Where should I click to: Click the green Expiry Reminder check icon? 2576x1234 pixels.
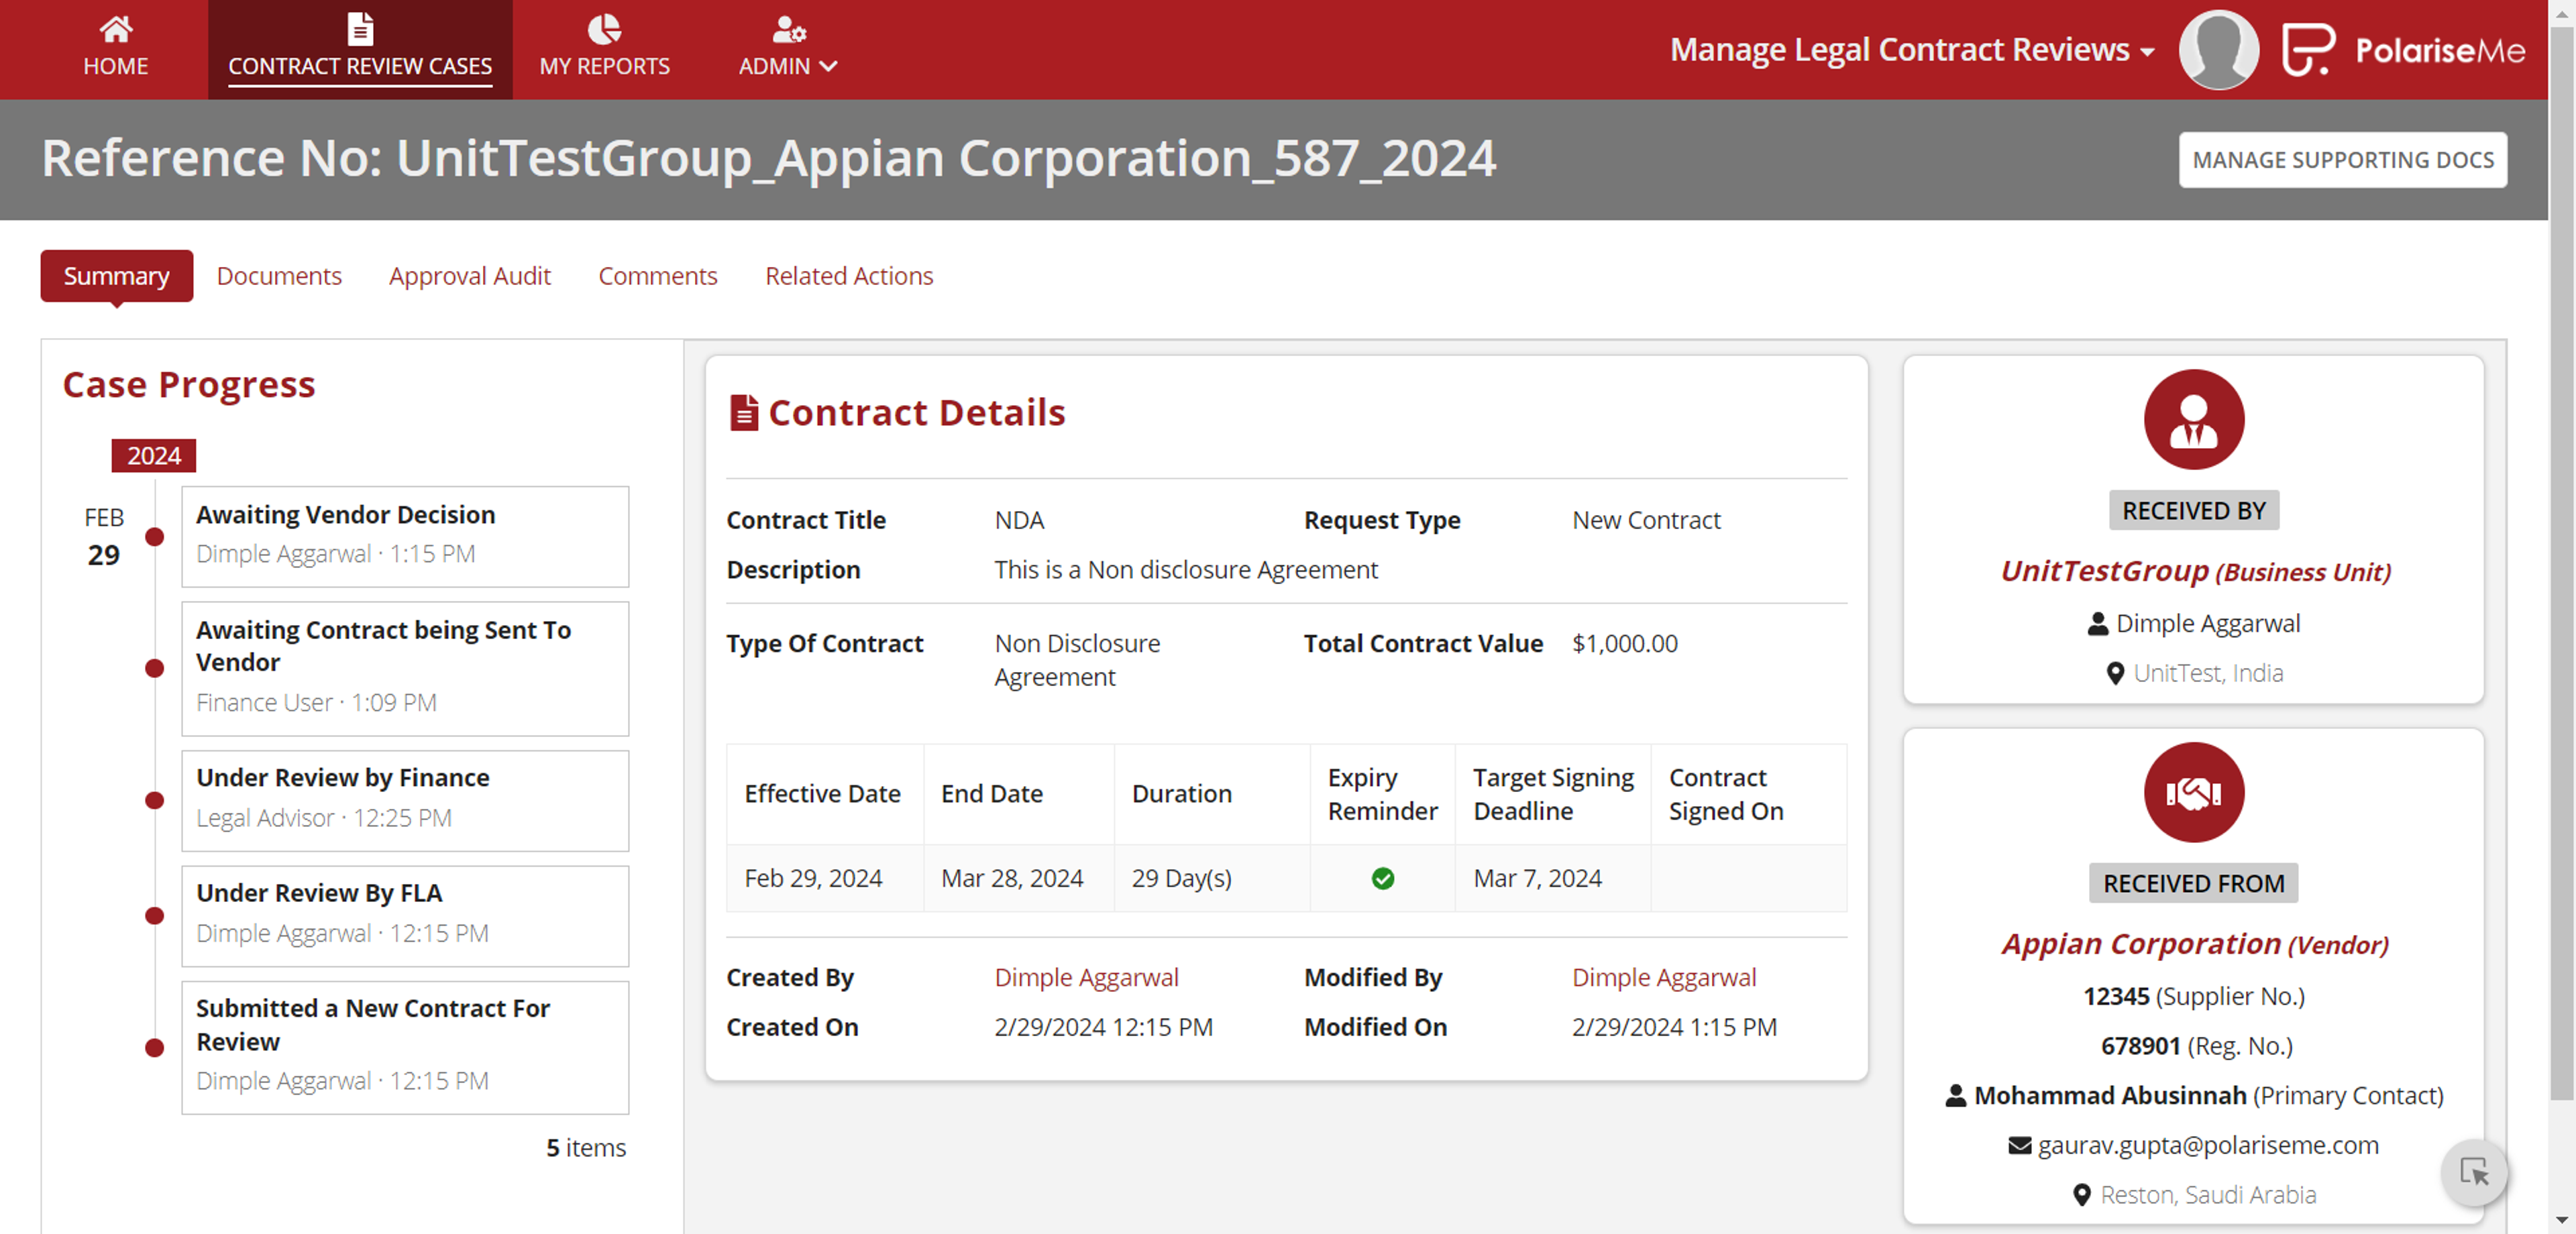pyautogui.click(x=1382, y=878)
